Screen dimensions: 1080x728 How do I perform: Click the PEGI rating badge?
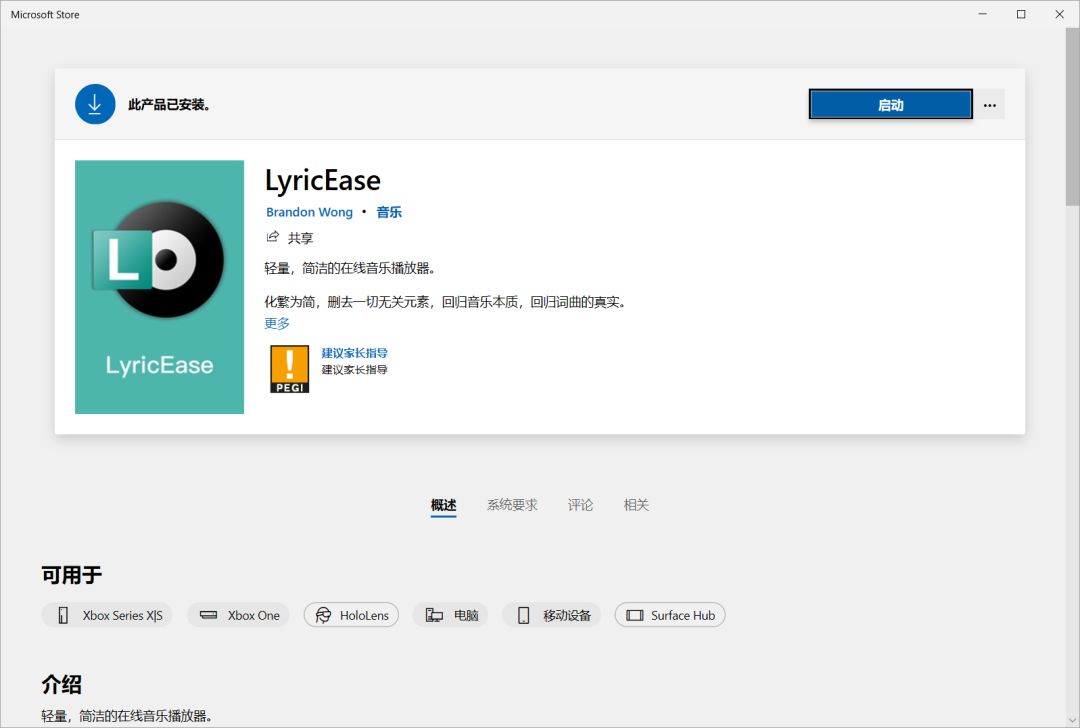point(289,369)
